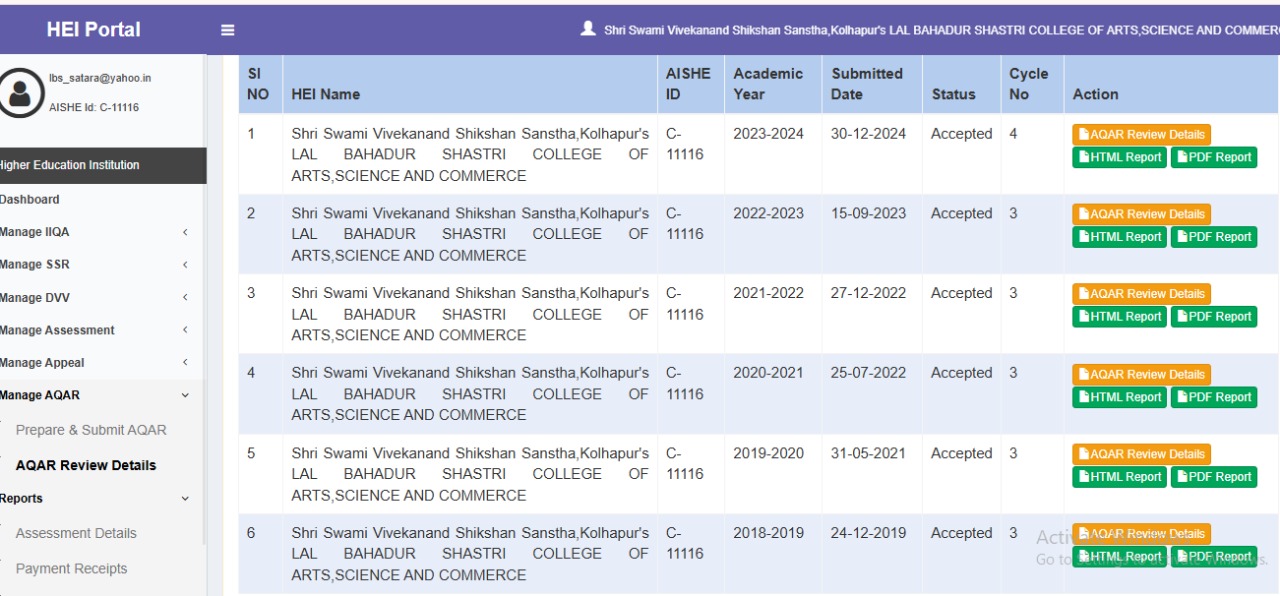This screenshot has width=1280, height=596.
Task: Click the sidebar vertical scrollbar
Action: pyautogui.click(x=204, y=300)
